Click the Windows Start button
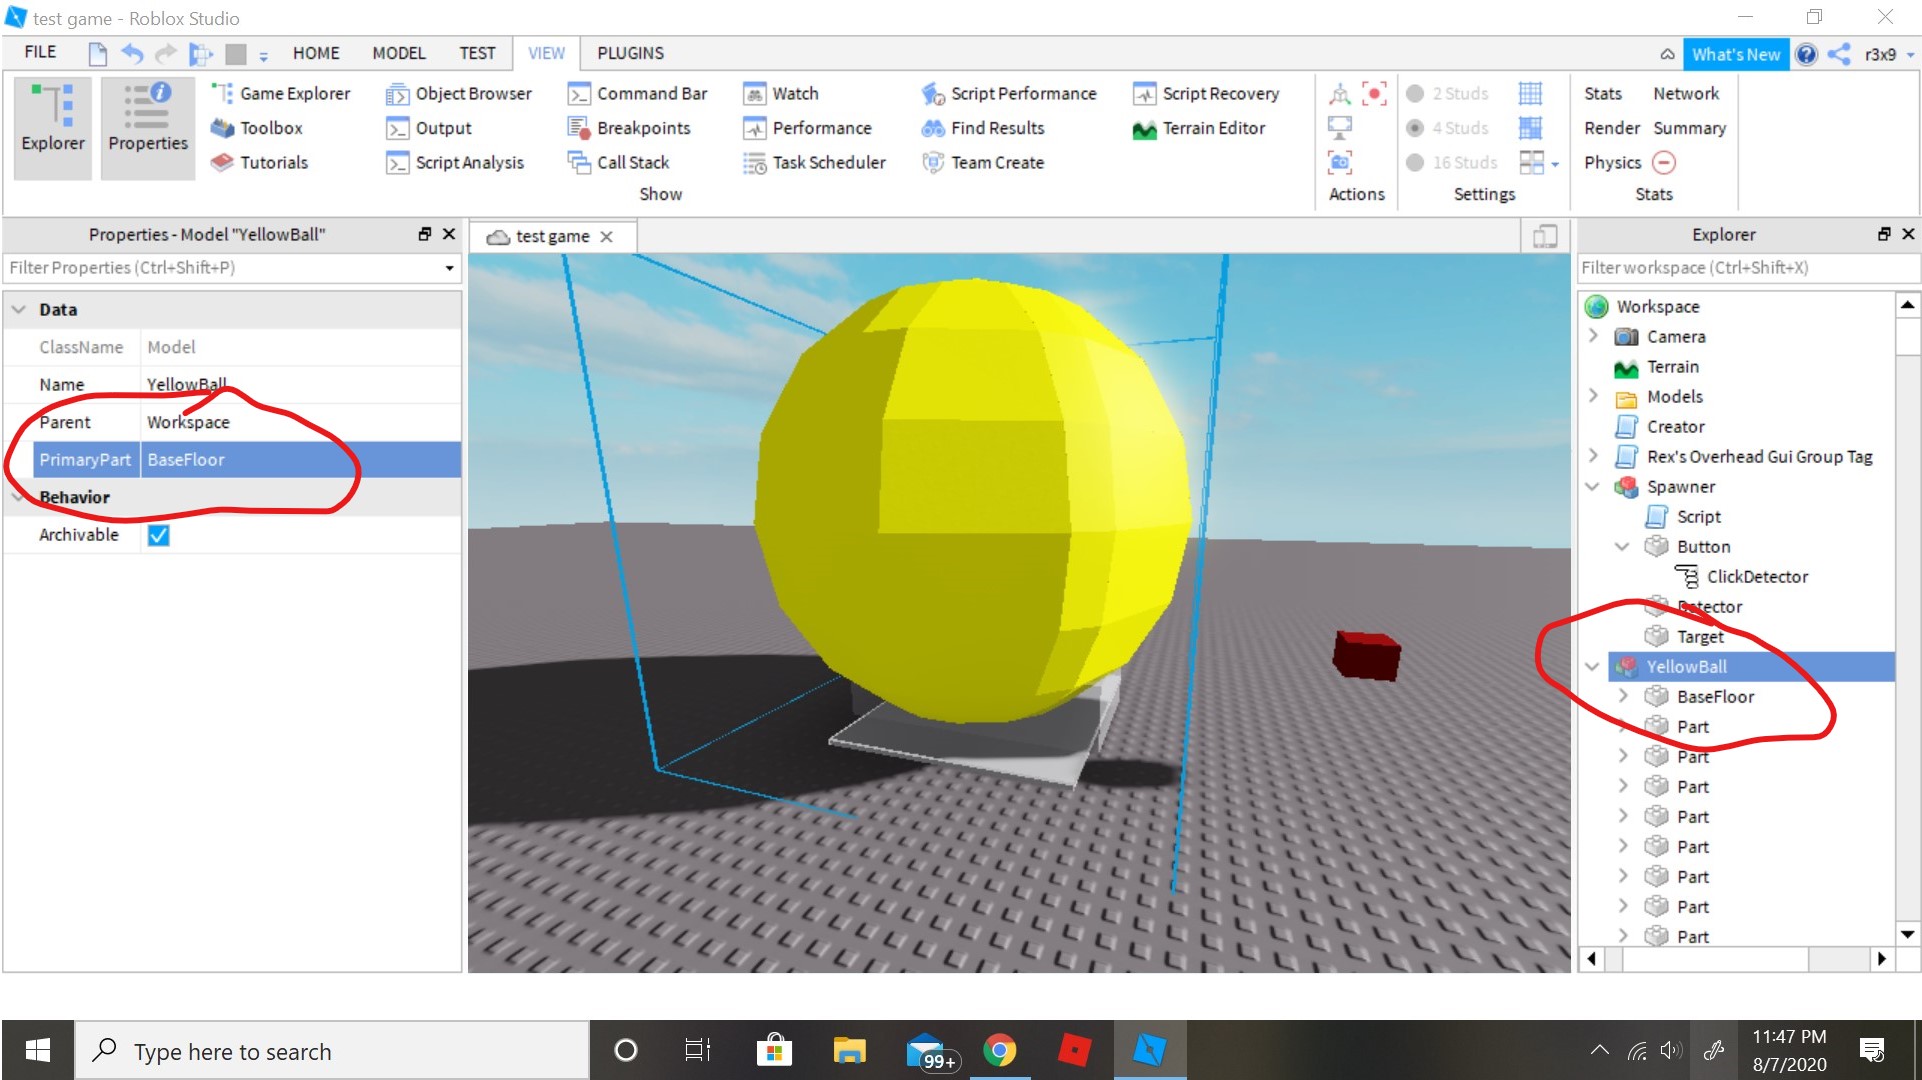The width and height of the screenshot is (1922, 1080). click(38, 1050)
